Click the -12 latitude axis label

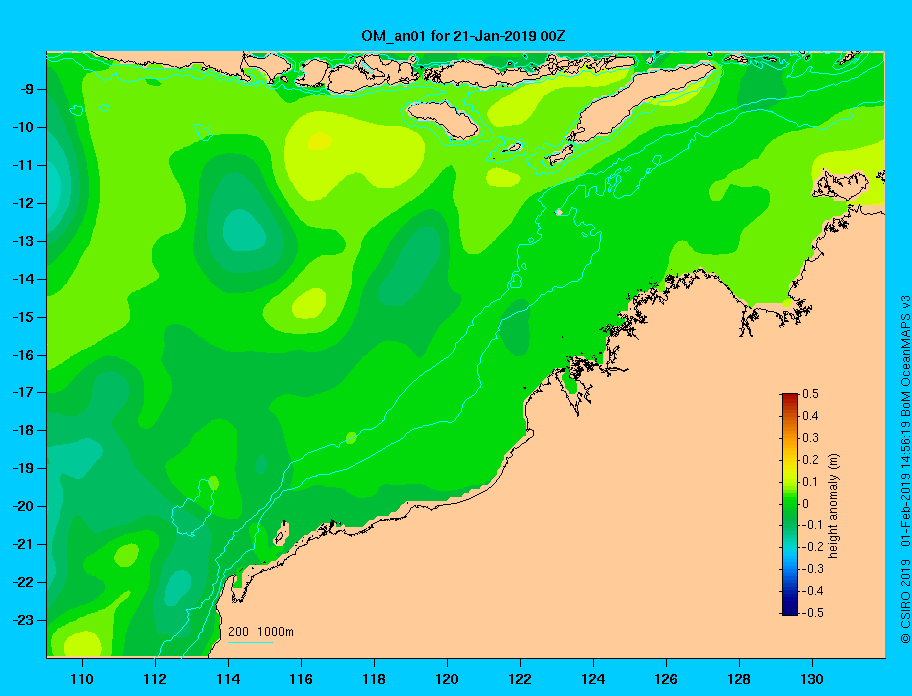[24, 204]
